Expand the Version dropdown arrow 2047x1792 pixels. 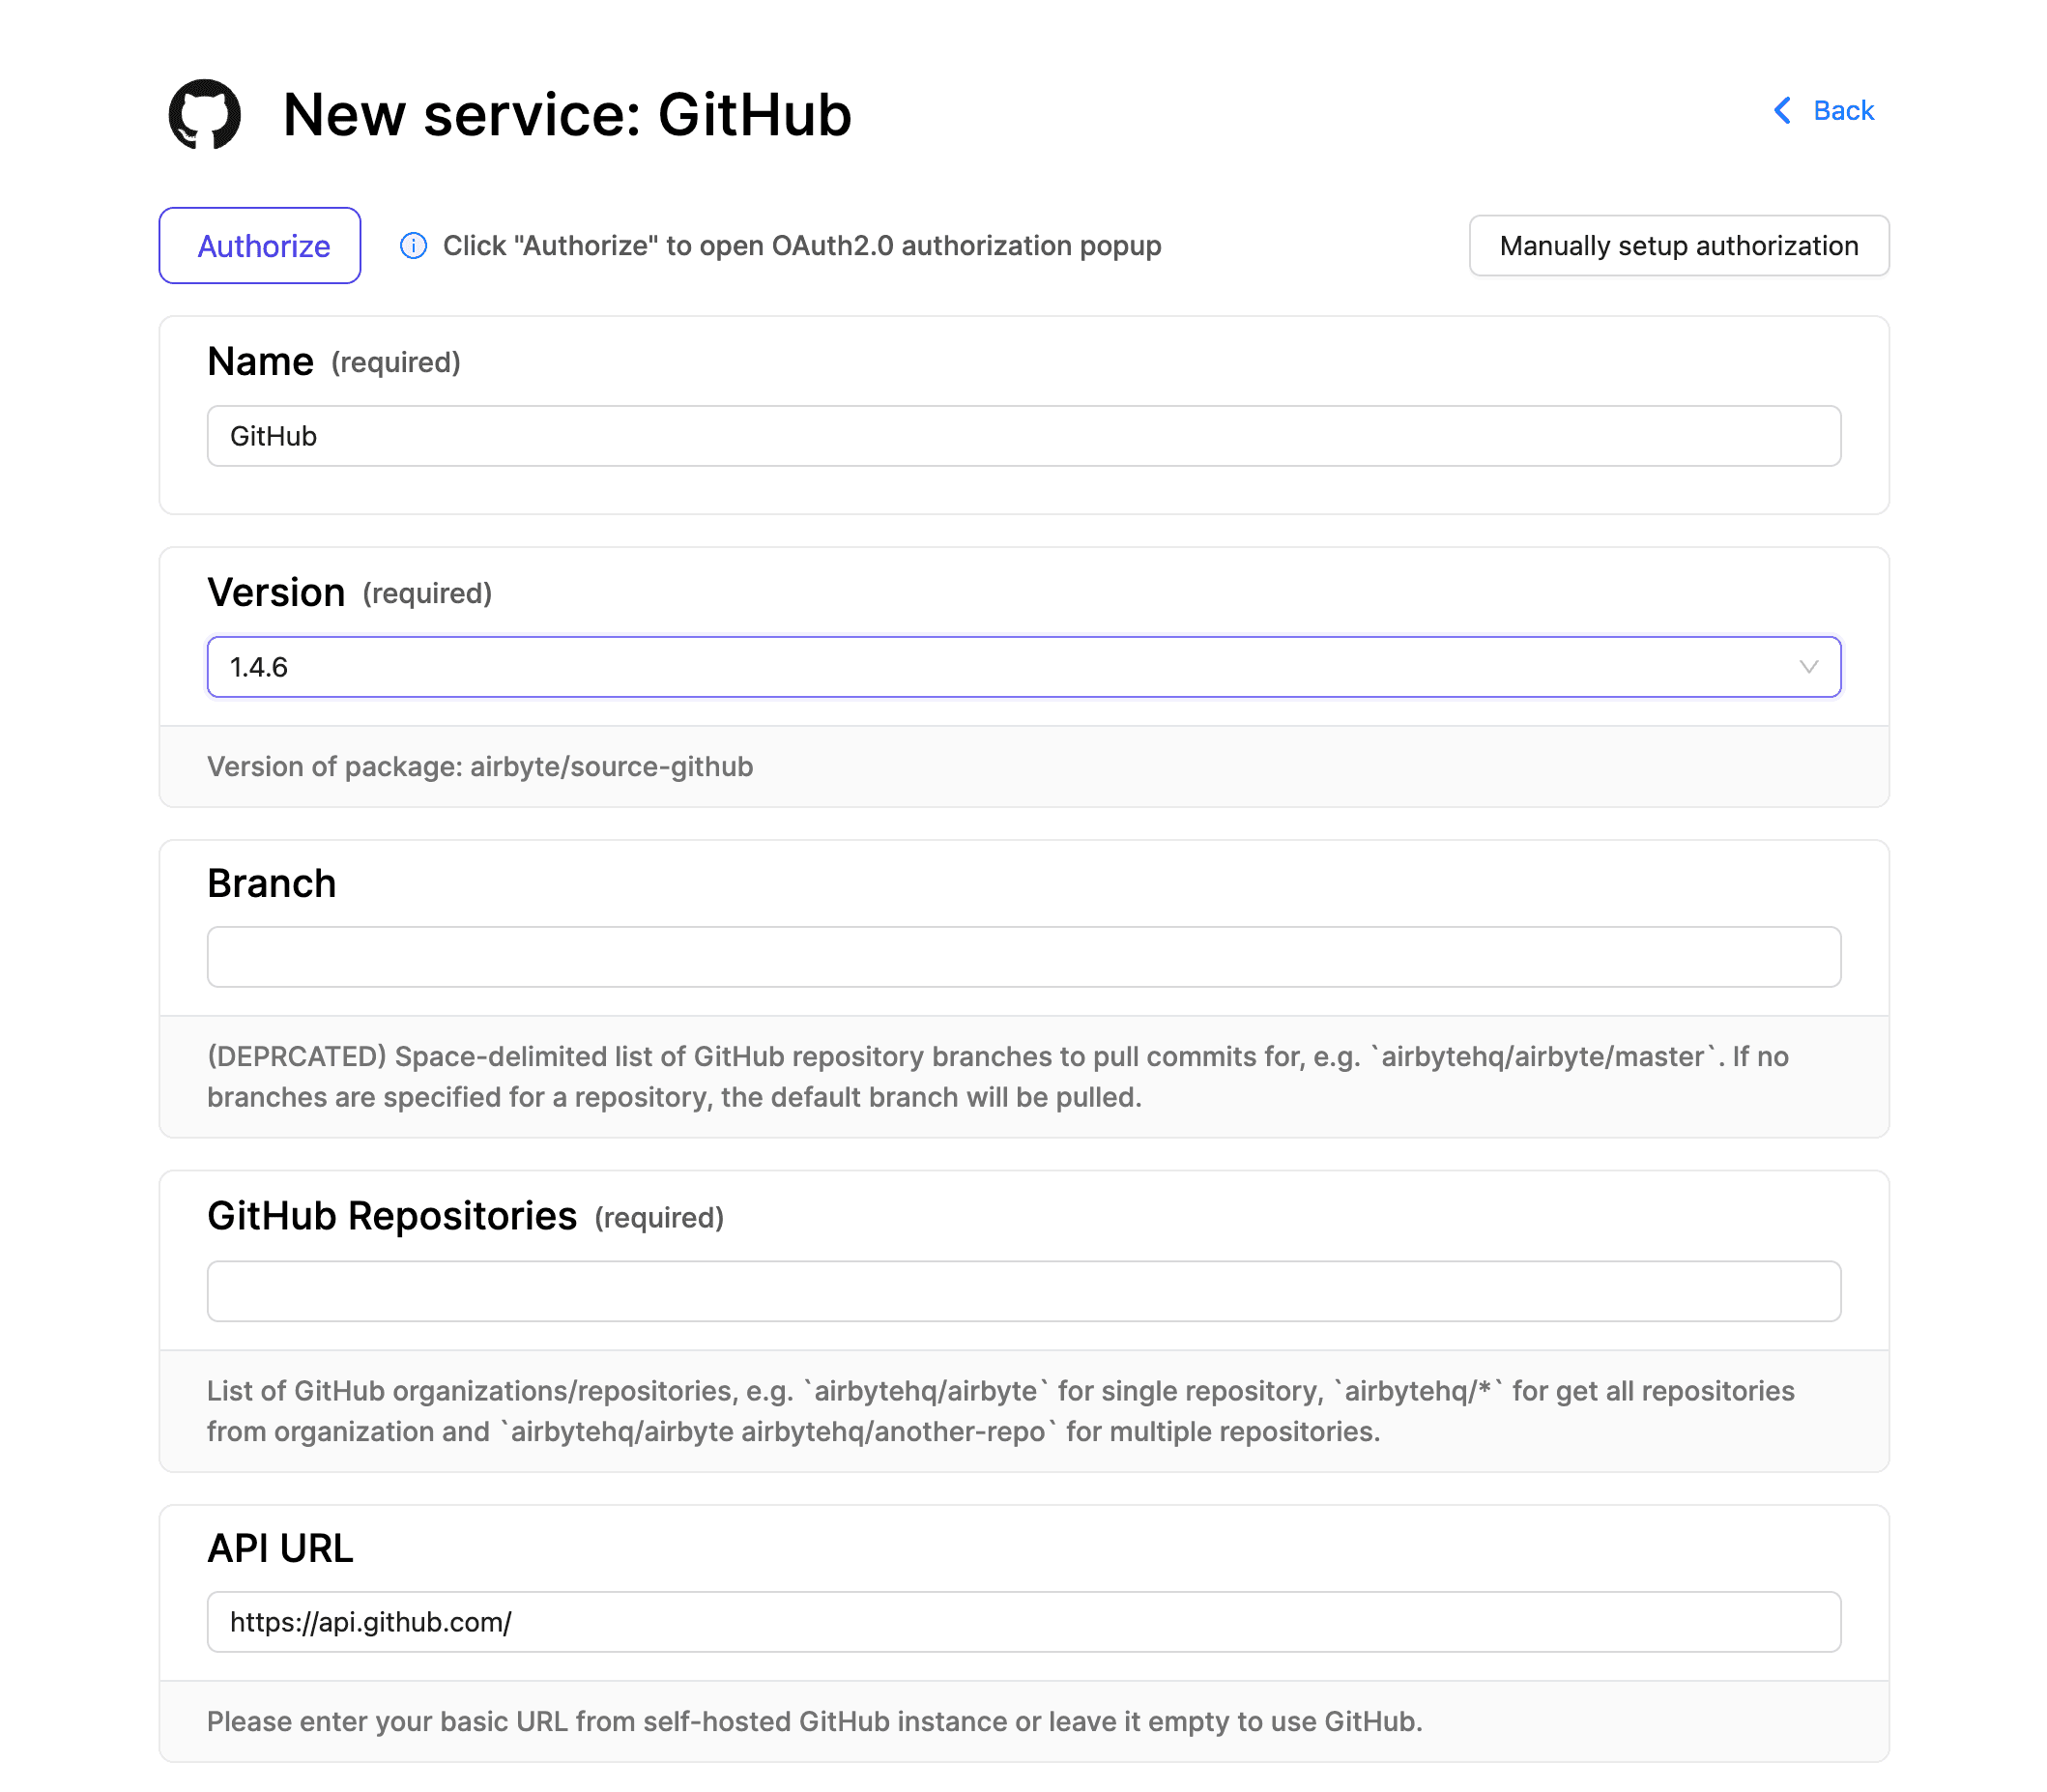[1807, 667]
